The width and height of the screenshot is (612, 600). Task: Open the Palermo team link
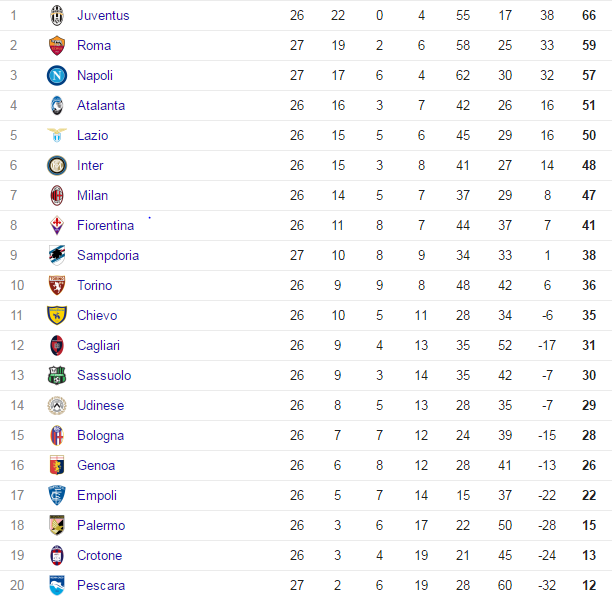[x=99, y=525]
